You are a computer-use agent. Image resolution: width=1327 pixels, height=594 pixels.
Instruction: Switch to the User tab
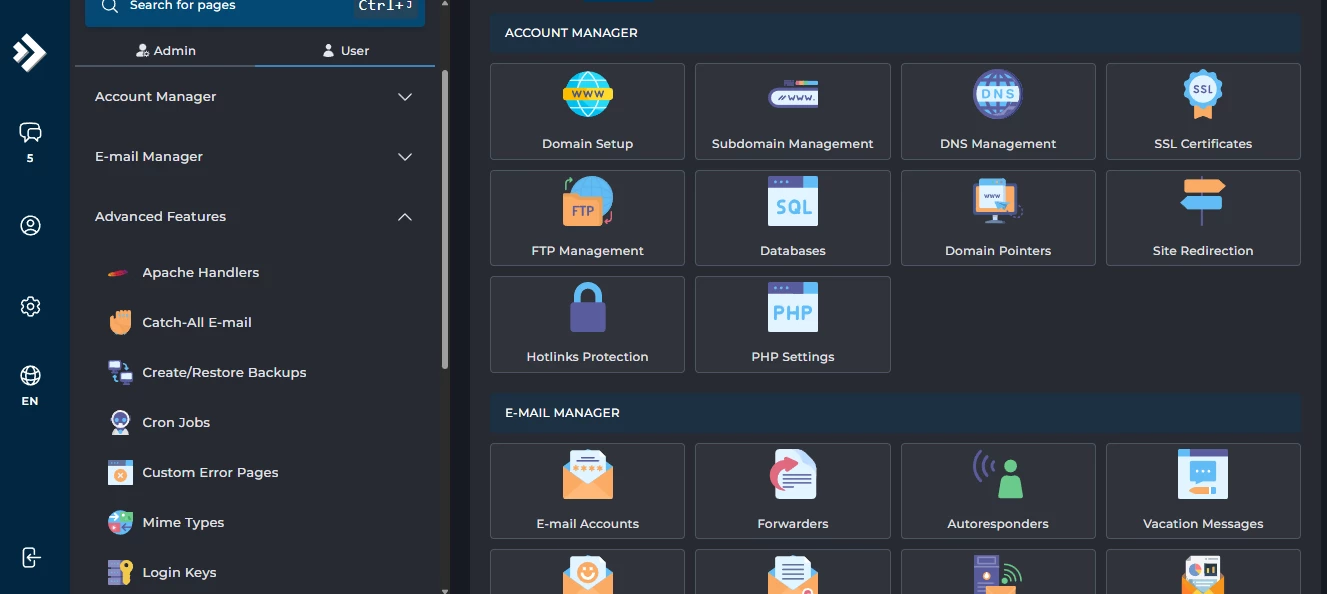tap(345, 50)
